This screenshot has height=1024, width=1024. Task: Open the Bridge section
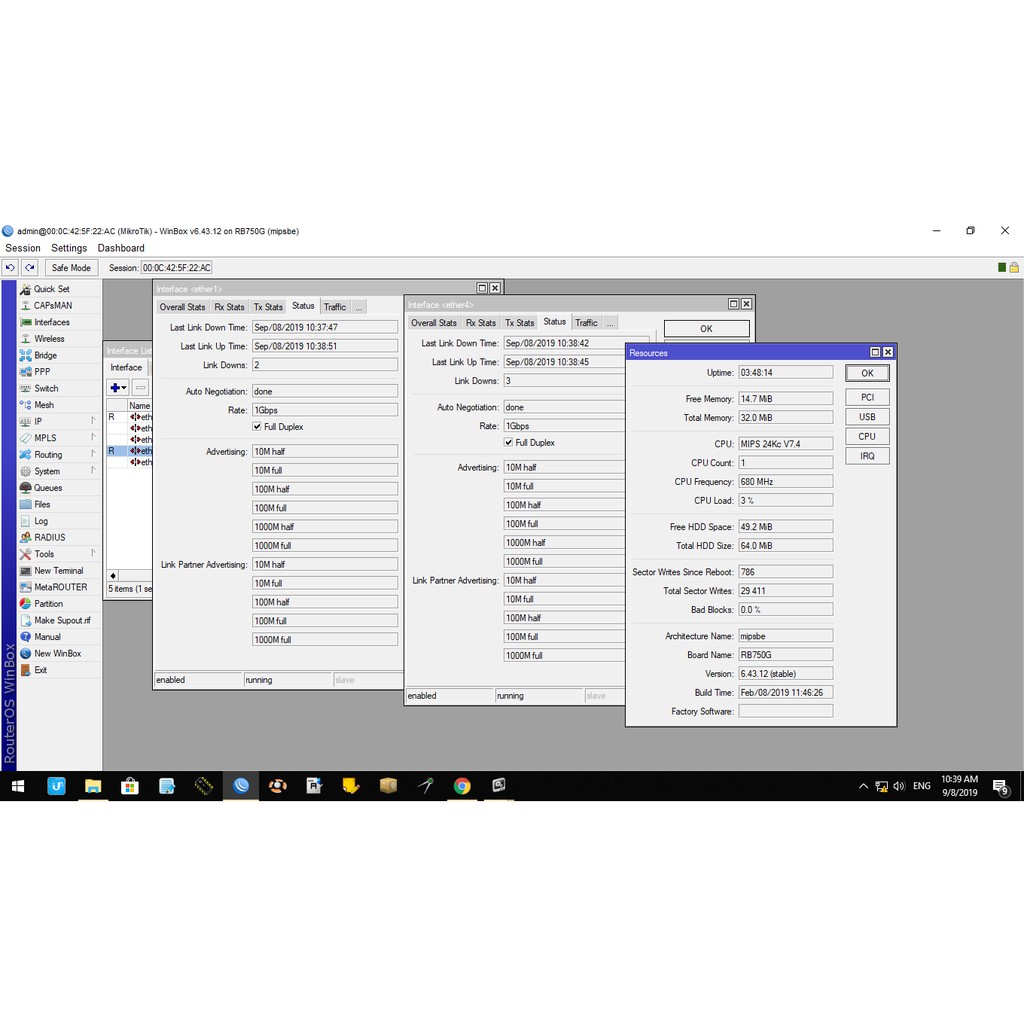(45, 355)
